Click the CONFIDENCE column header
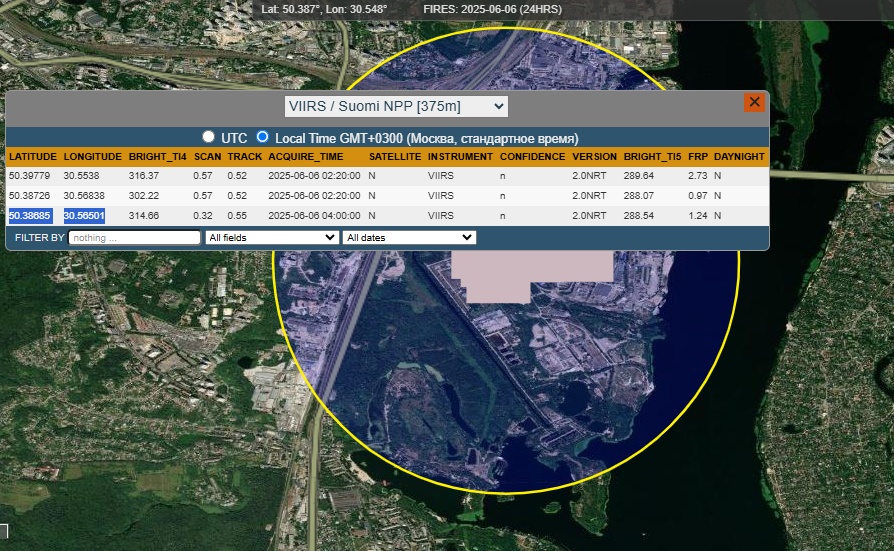The width and height of the screenshot is (894, 551). click(533, 156)
